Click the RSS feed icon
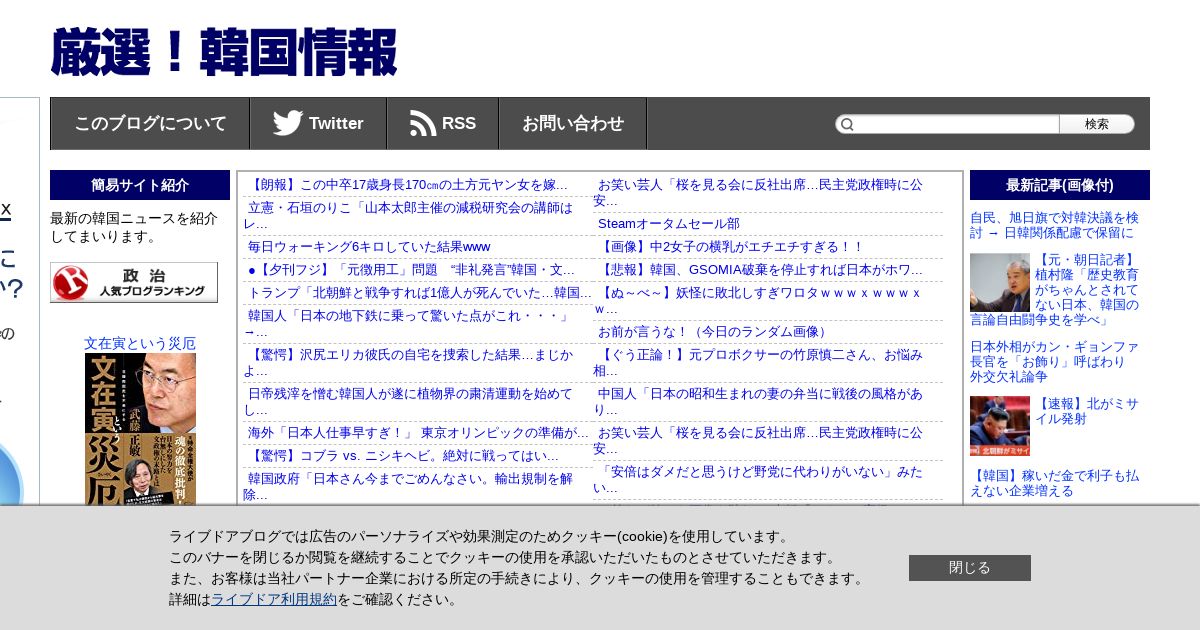The image size is (1200, 630). tap(423, 123)
